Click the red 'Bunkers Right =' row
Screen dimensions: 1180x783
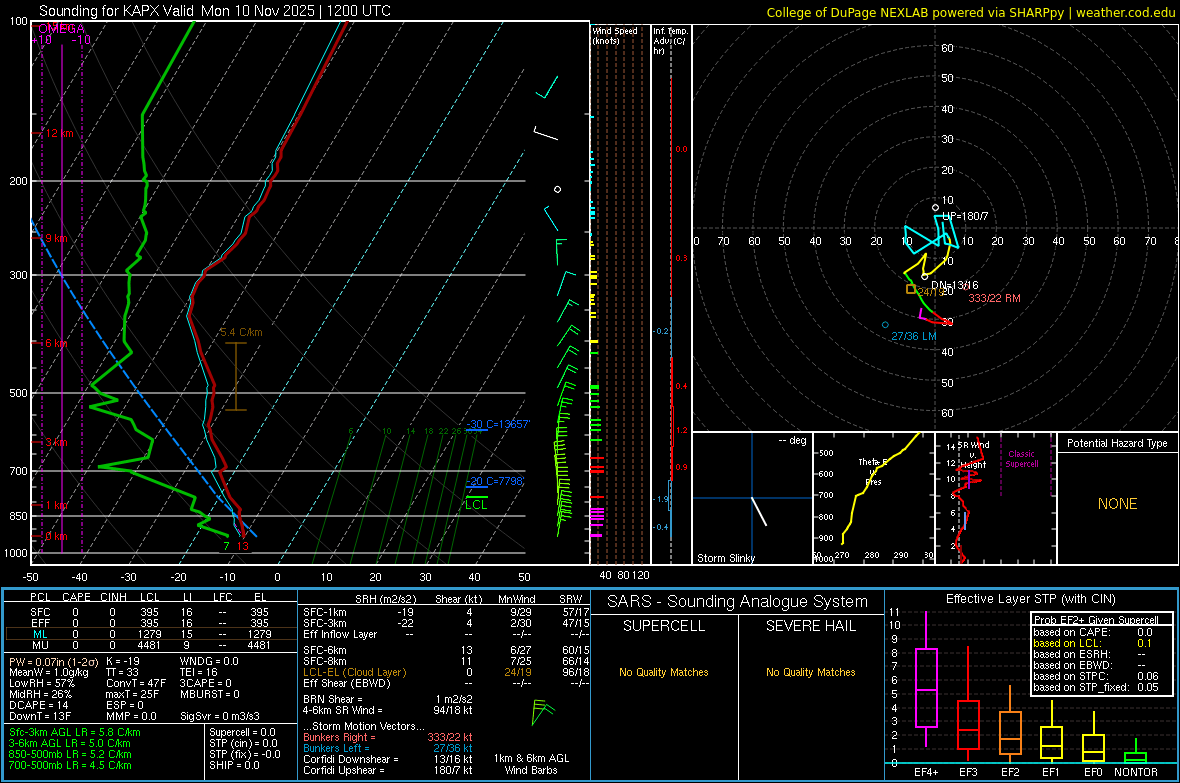point(388,737)
